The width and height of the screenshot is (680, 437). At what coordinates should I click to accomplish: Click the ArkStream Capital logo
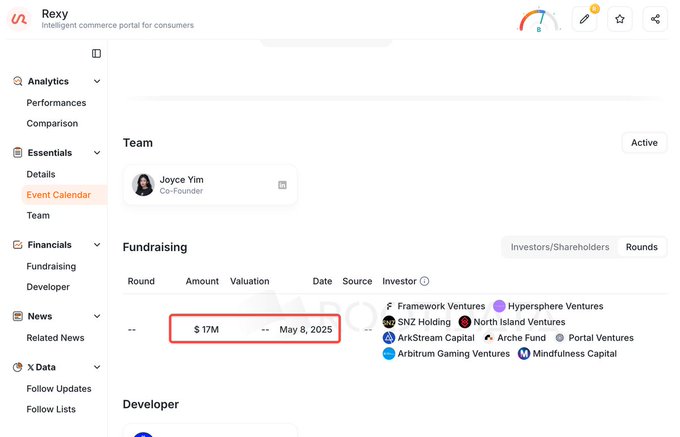[389, 338]
